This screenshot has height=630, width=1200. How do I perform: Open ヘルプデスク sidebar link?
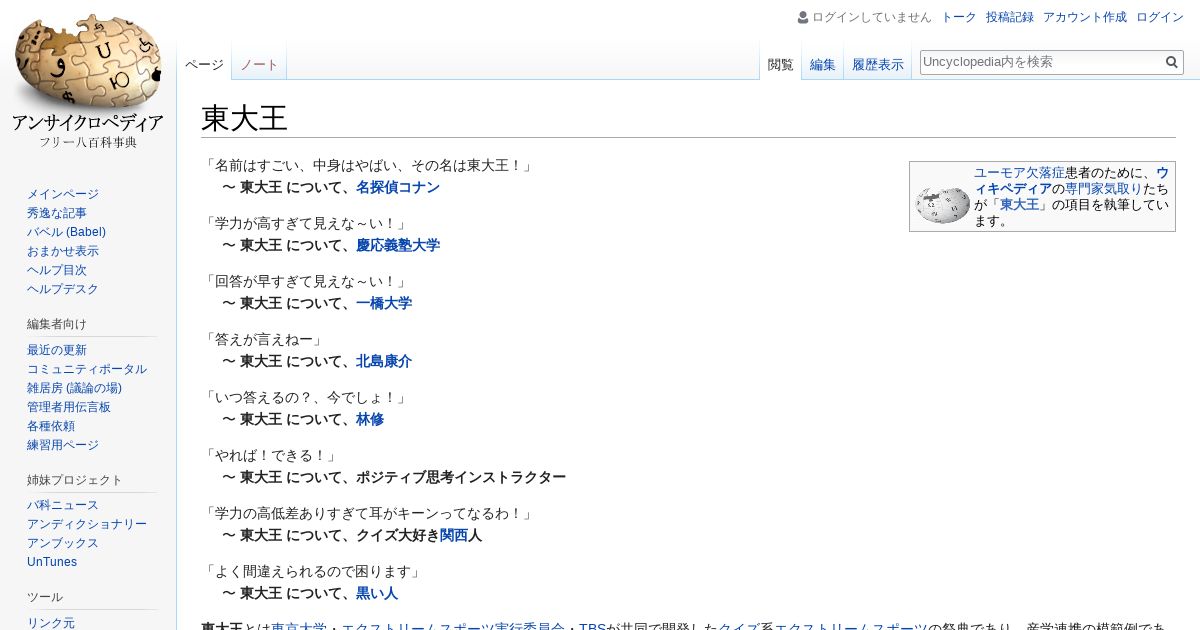coord(63,289)
